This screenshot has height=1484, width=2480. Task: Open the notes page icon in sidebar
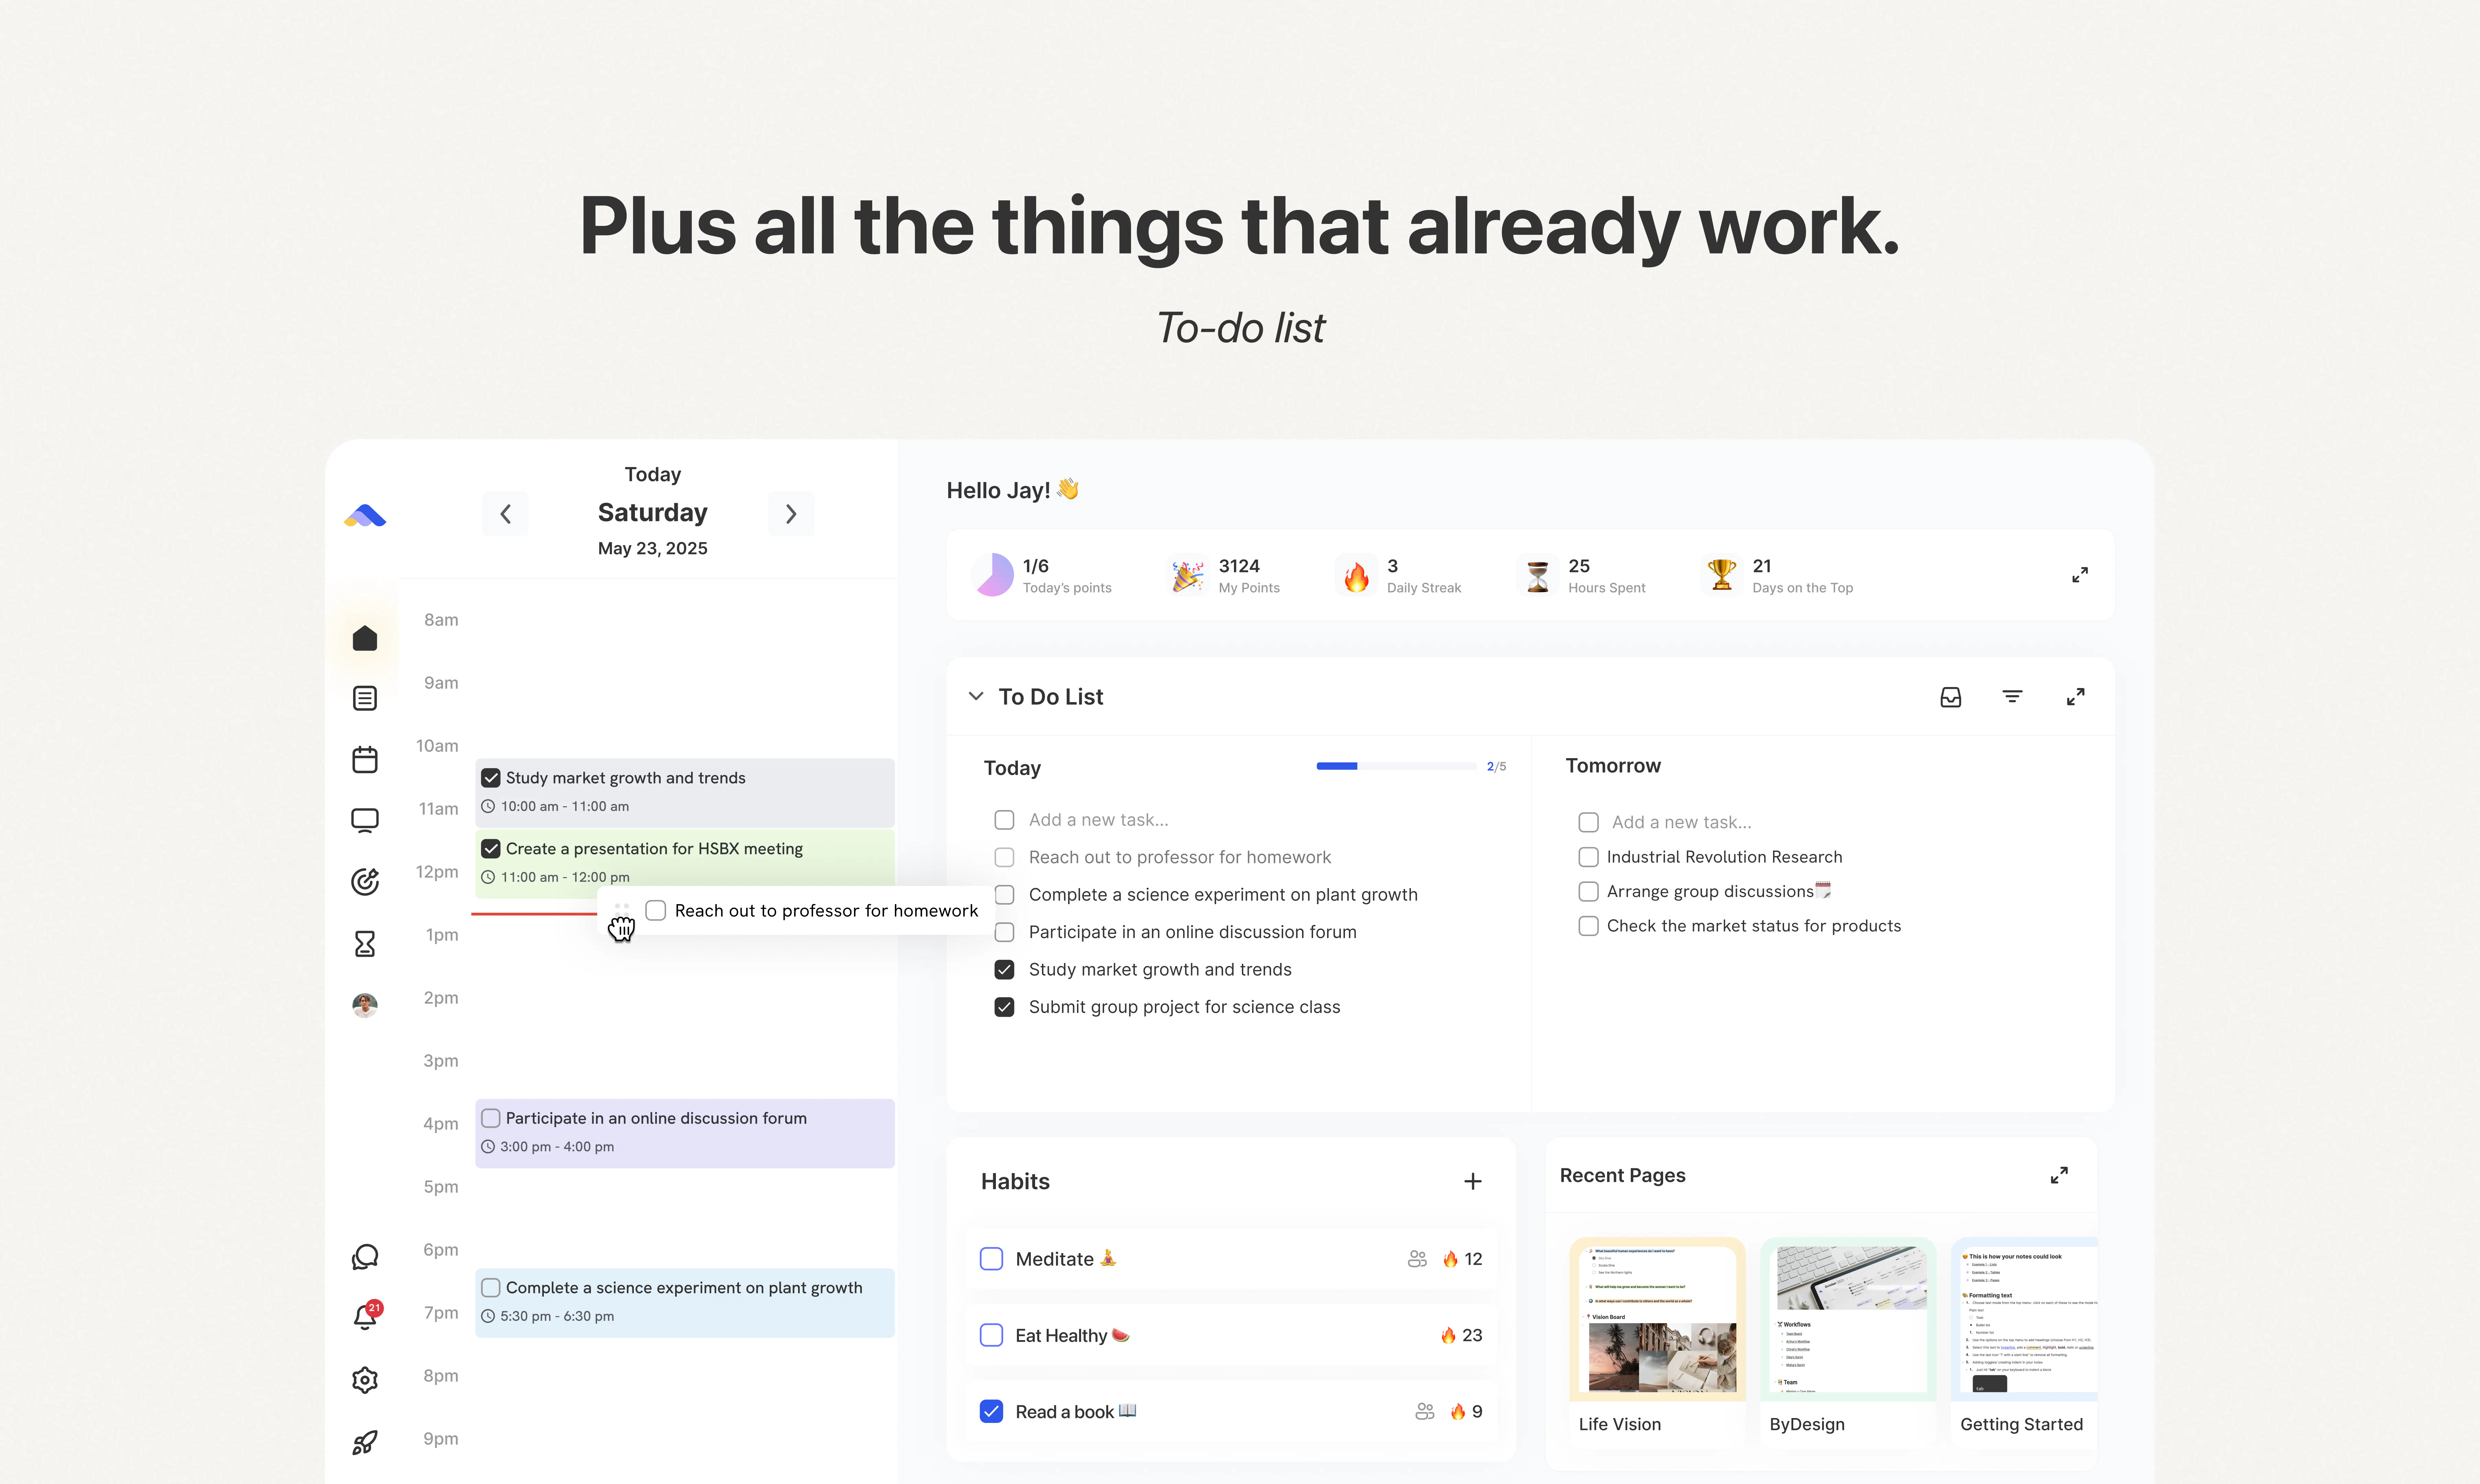pyautogui.click(x=365, y=698)
